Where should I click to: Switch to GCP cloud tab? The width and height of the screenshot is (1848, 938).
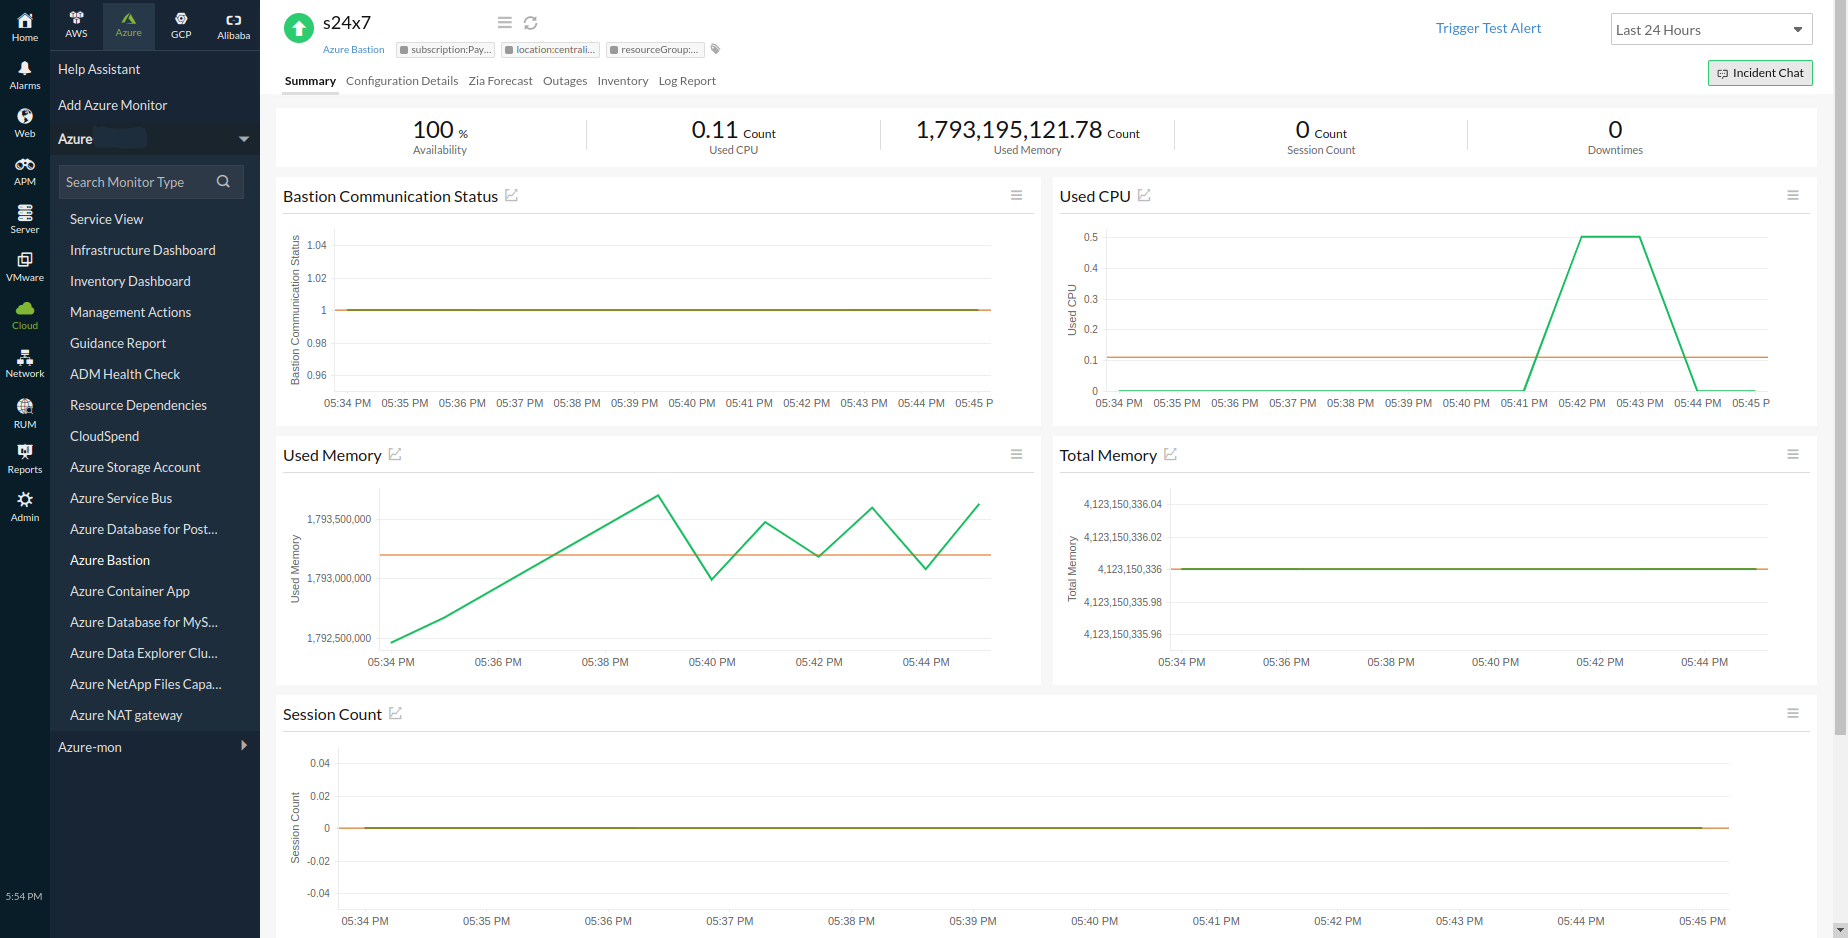(181, 26)
